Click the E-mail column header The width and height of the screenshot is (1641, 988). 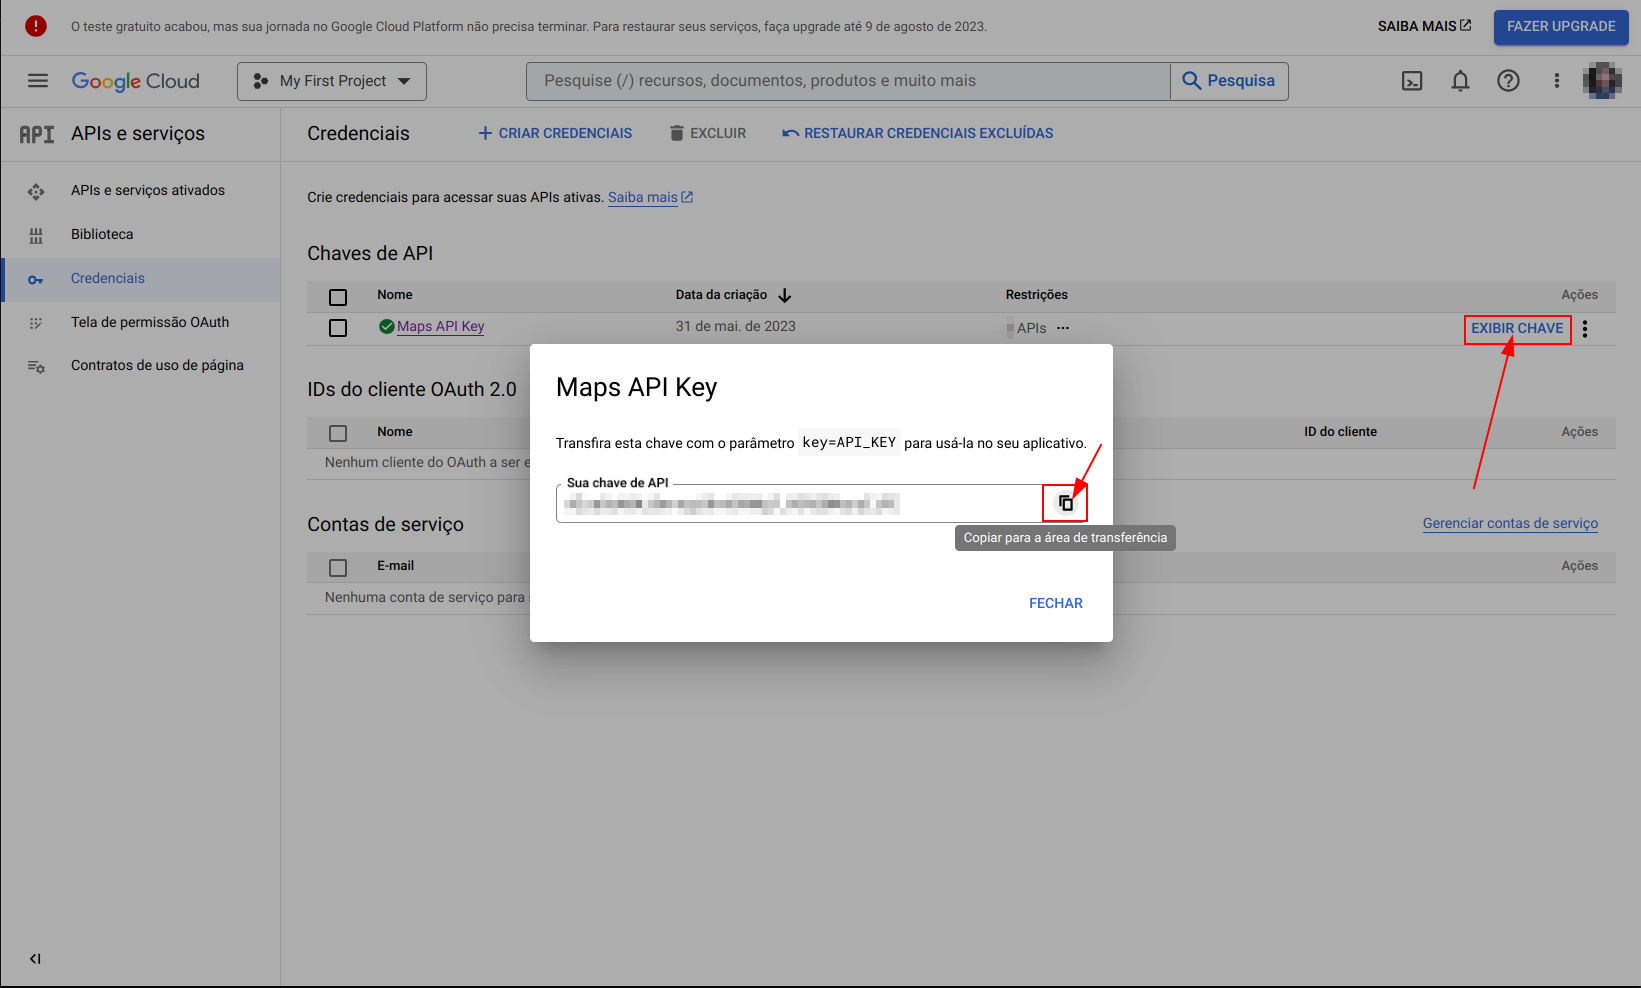395,566
